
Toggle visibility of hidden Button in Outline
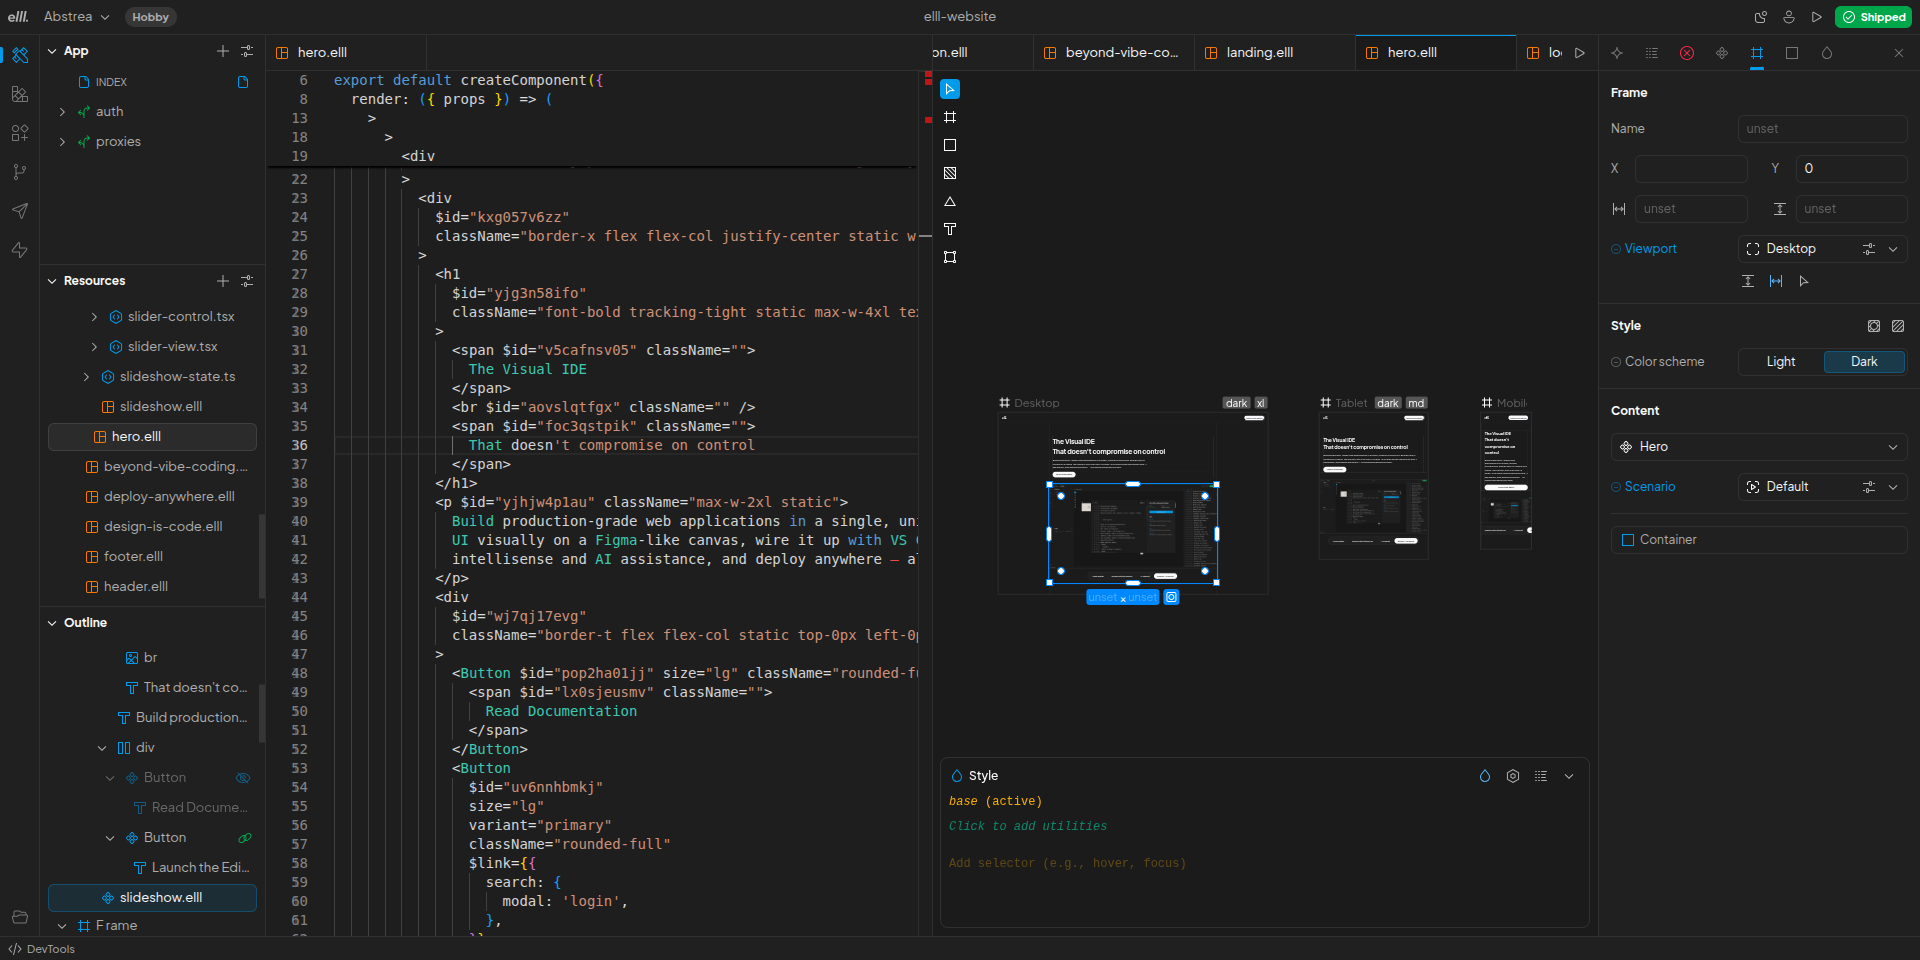point(242,778)
